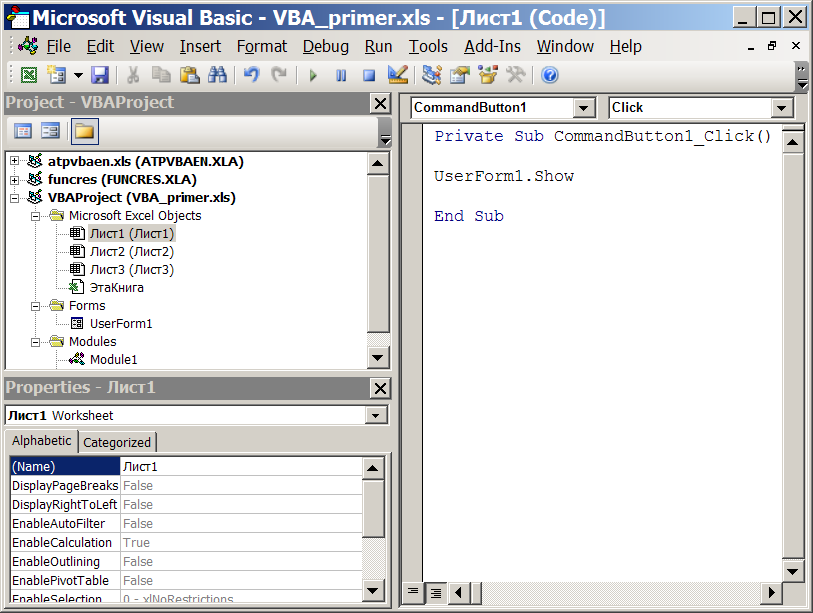Image resolution: width=813 pixels, height=613 pixels.
Task: Open Find with the binoculars icon
Action: pyautogui.click(x=217, y=75)
